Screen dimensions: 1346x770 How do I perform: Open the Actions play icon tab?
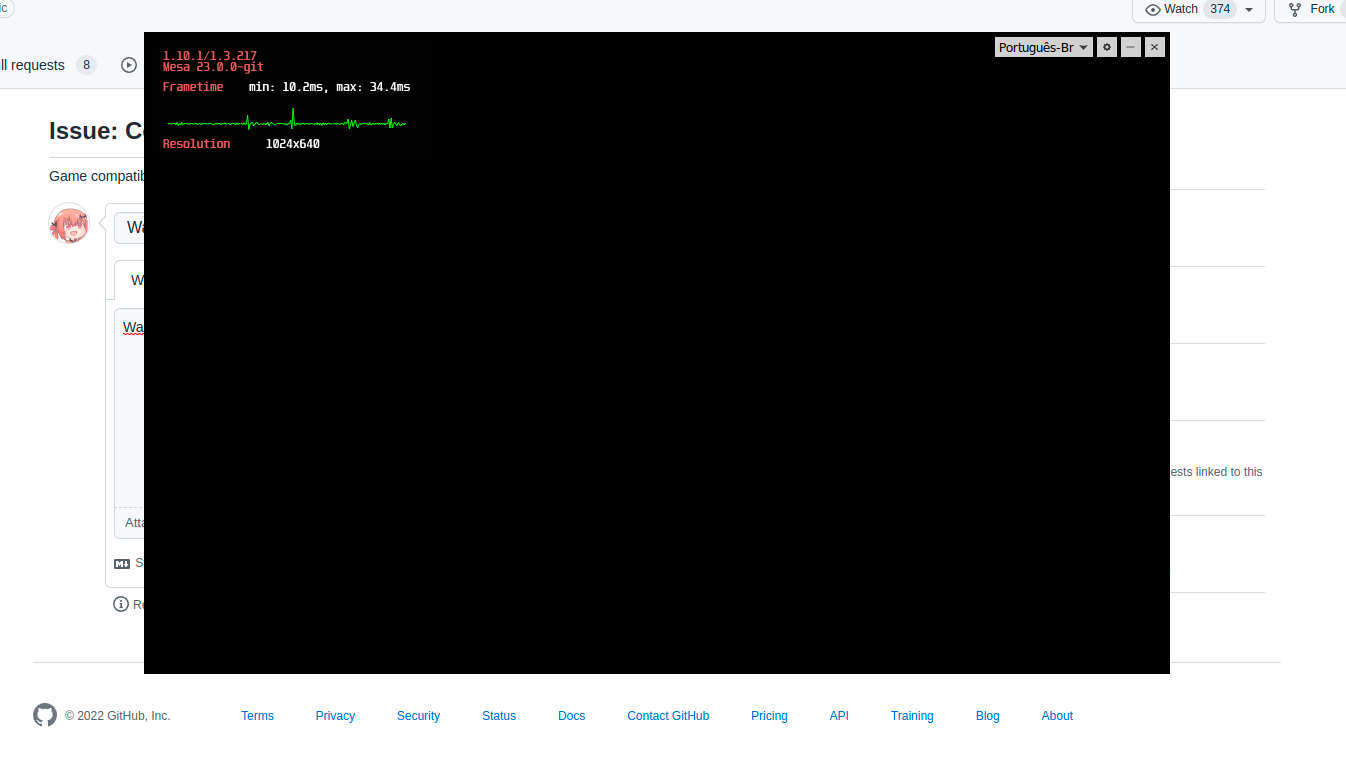tap(129, 65)
